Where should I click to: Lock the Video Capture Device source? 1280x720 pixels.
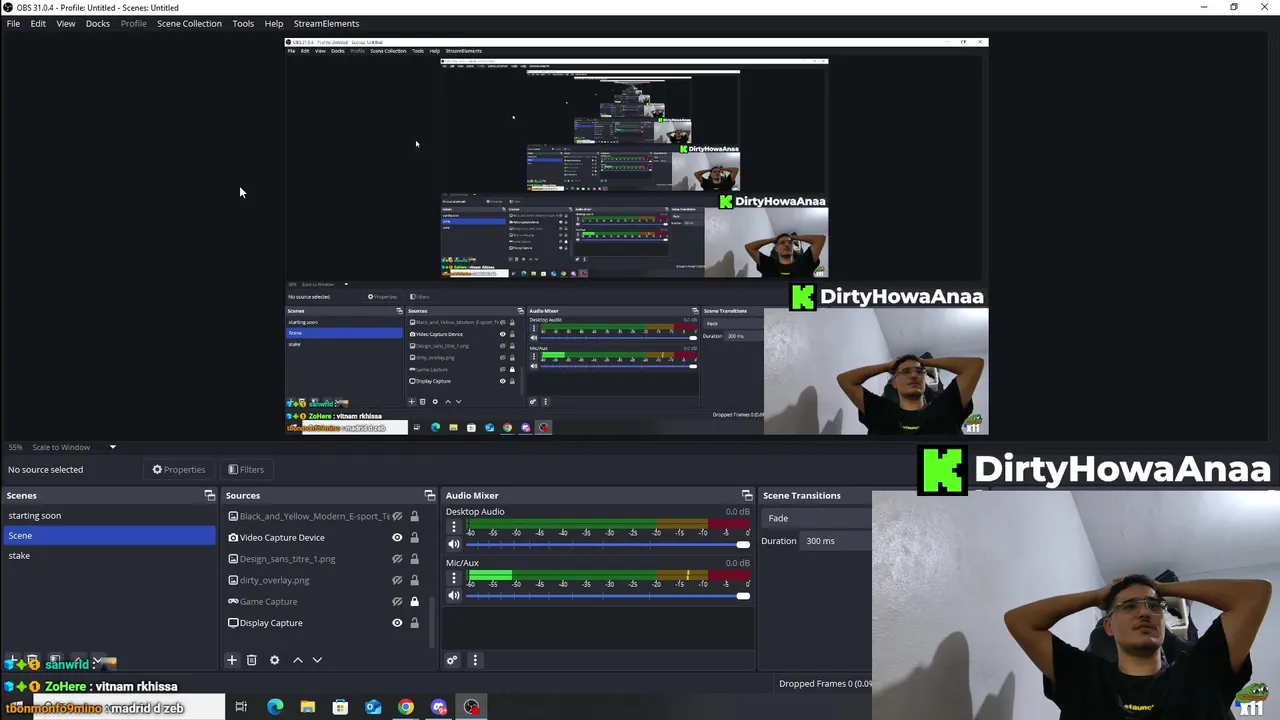tap(414, 537)
